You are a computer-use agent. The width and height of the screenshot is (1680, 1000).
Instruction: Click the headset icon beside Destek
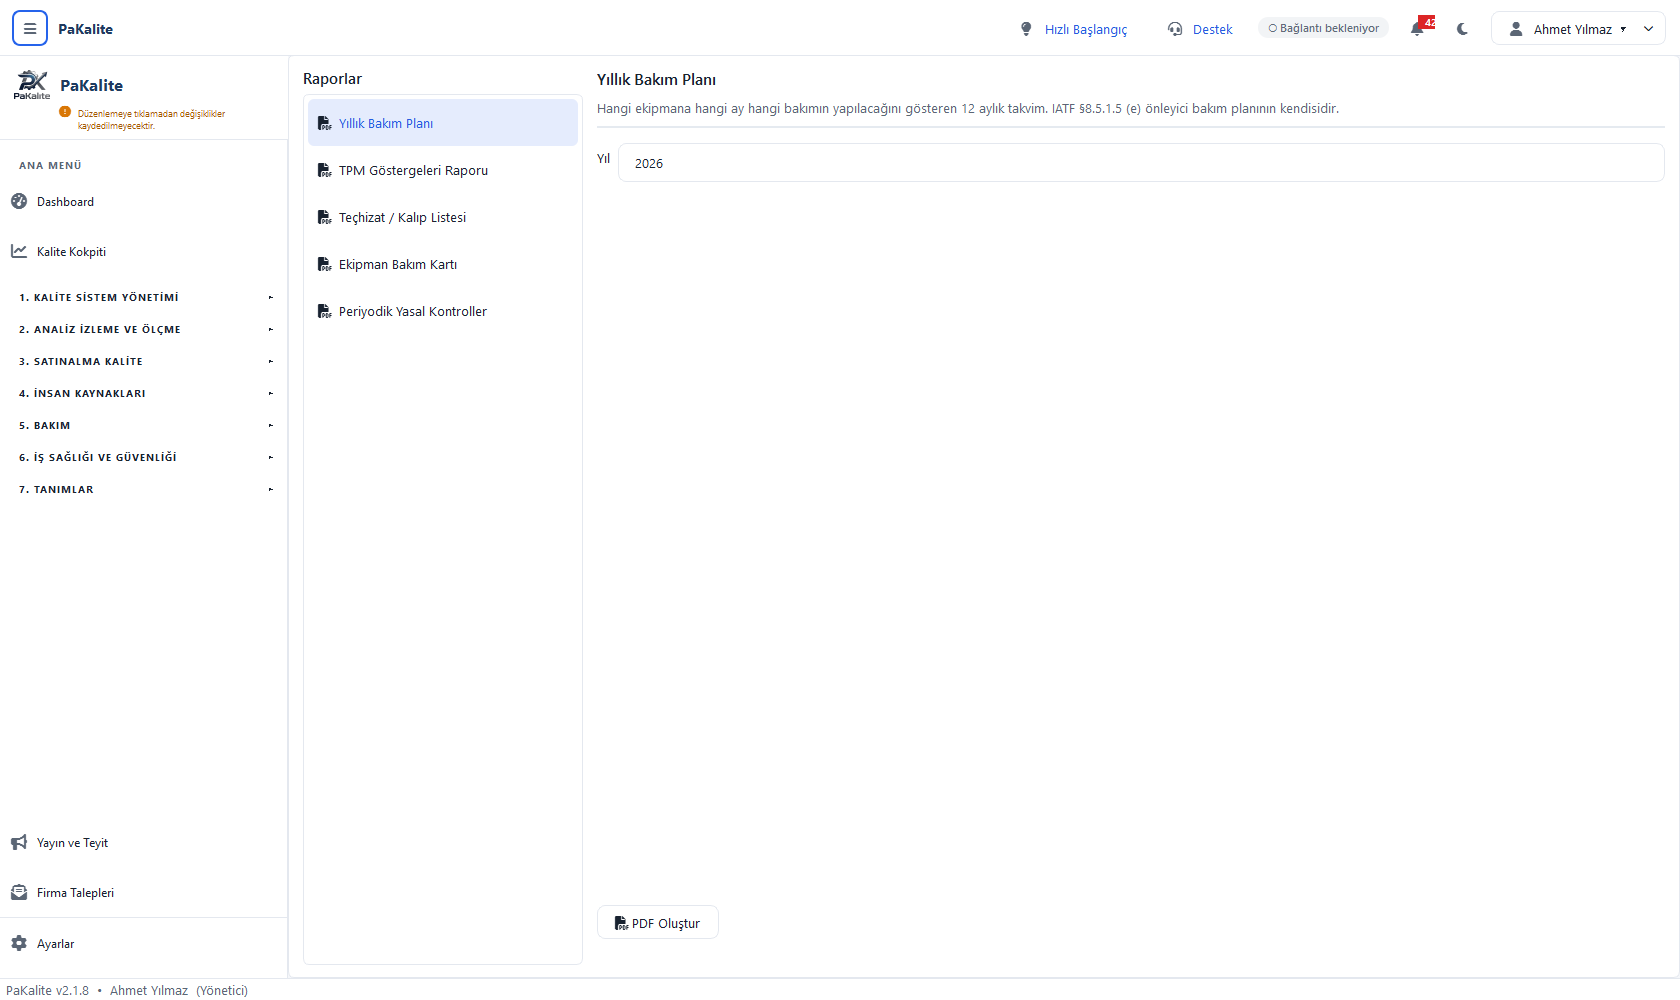tap(1175, 29)
